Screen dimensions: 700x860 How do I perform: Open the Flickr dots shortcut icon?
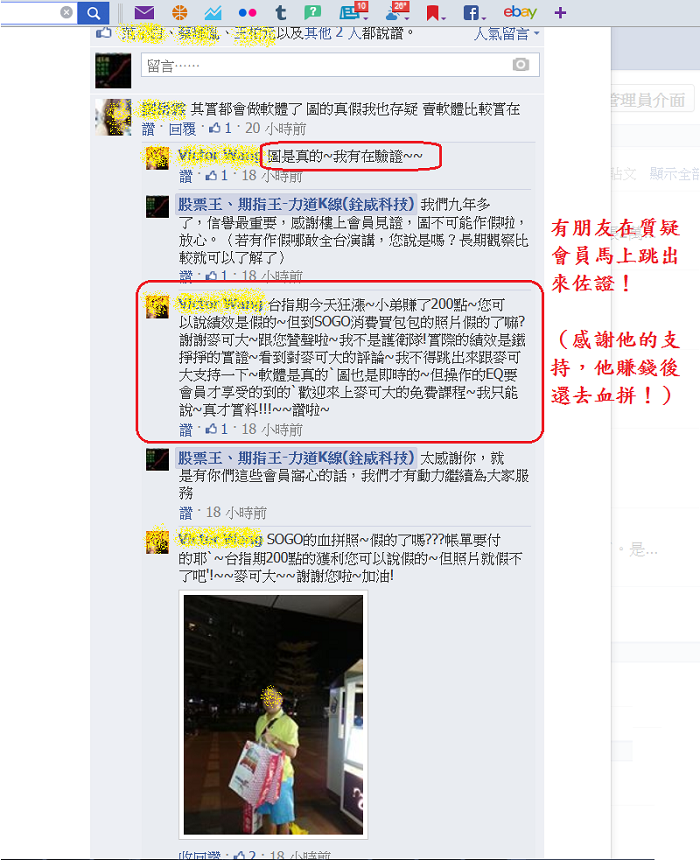(x=247, y=13)
